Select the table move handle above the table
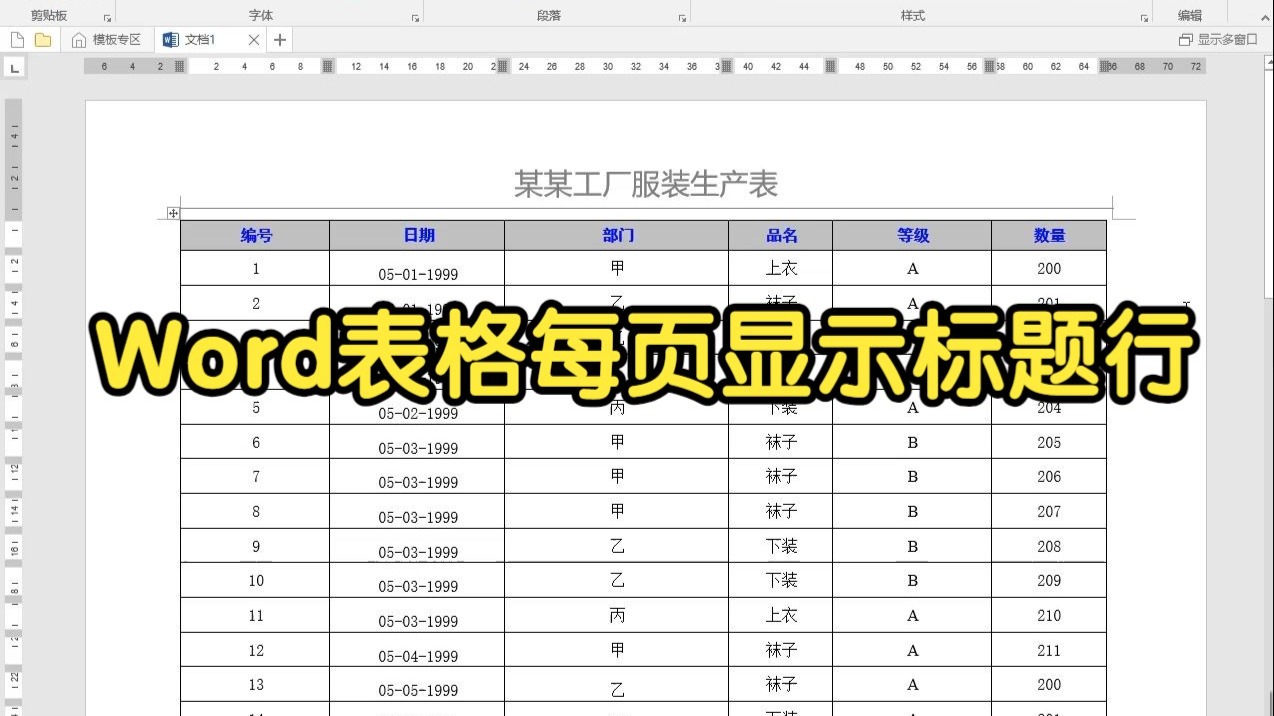This screenshot has width=1274, height=716. (x=173, y=213)
